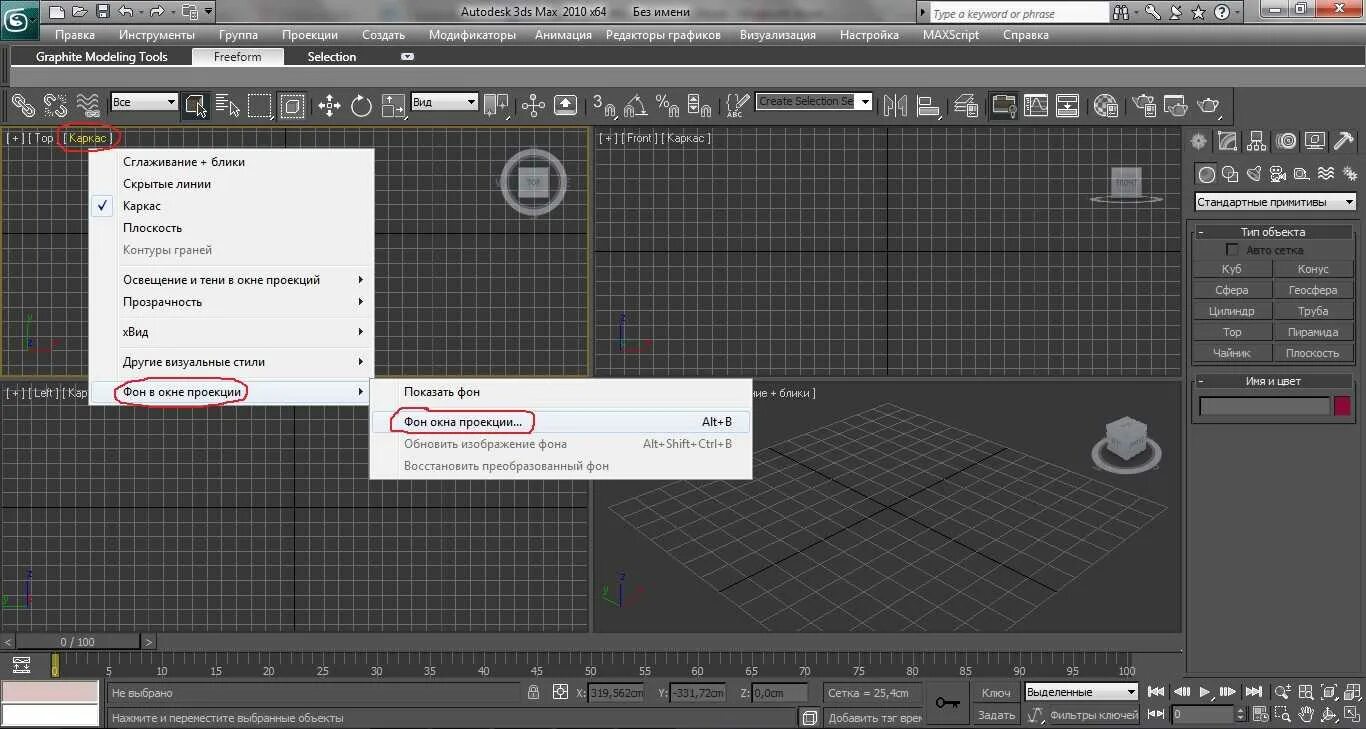Open the Schematic View icon

click(1068, 104)
